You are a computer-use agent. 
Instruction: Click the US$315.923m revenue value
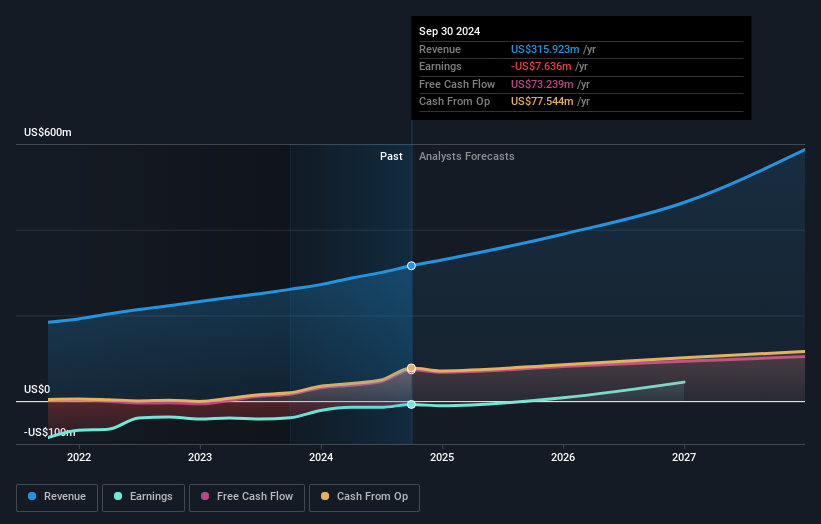(x=545, y=49)
